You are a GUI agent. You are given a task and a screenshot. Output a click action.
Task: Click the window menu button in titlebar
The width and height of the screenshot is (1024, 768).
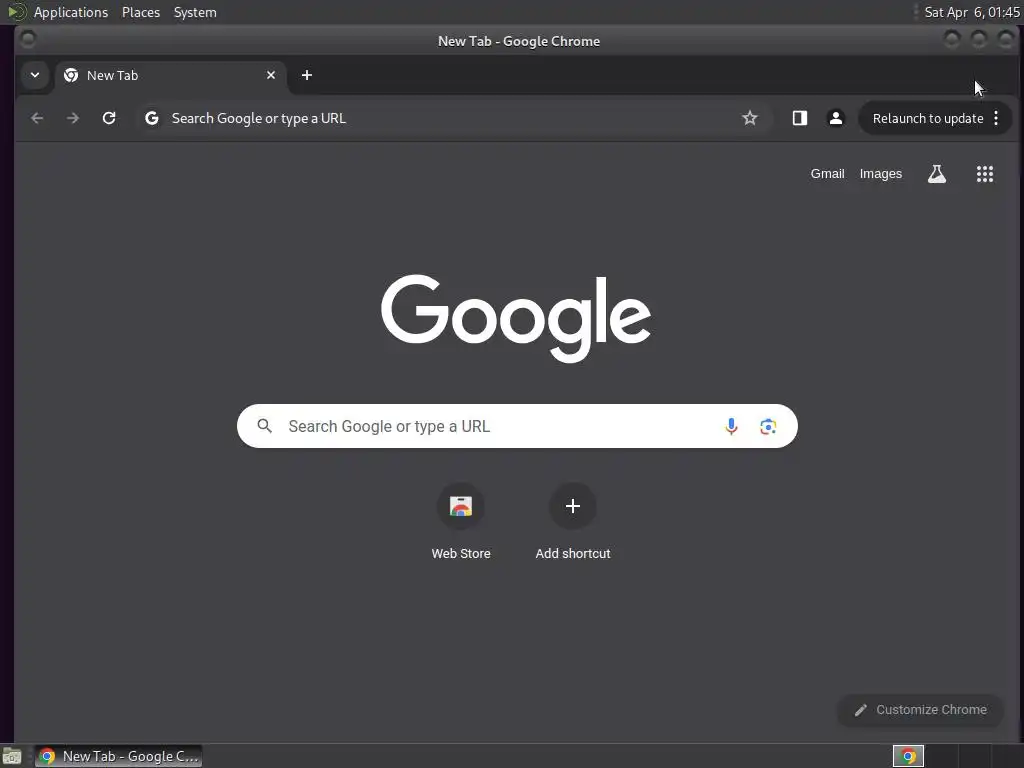pyautogui.click(x=27, y=39)
